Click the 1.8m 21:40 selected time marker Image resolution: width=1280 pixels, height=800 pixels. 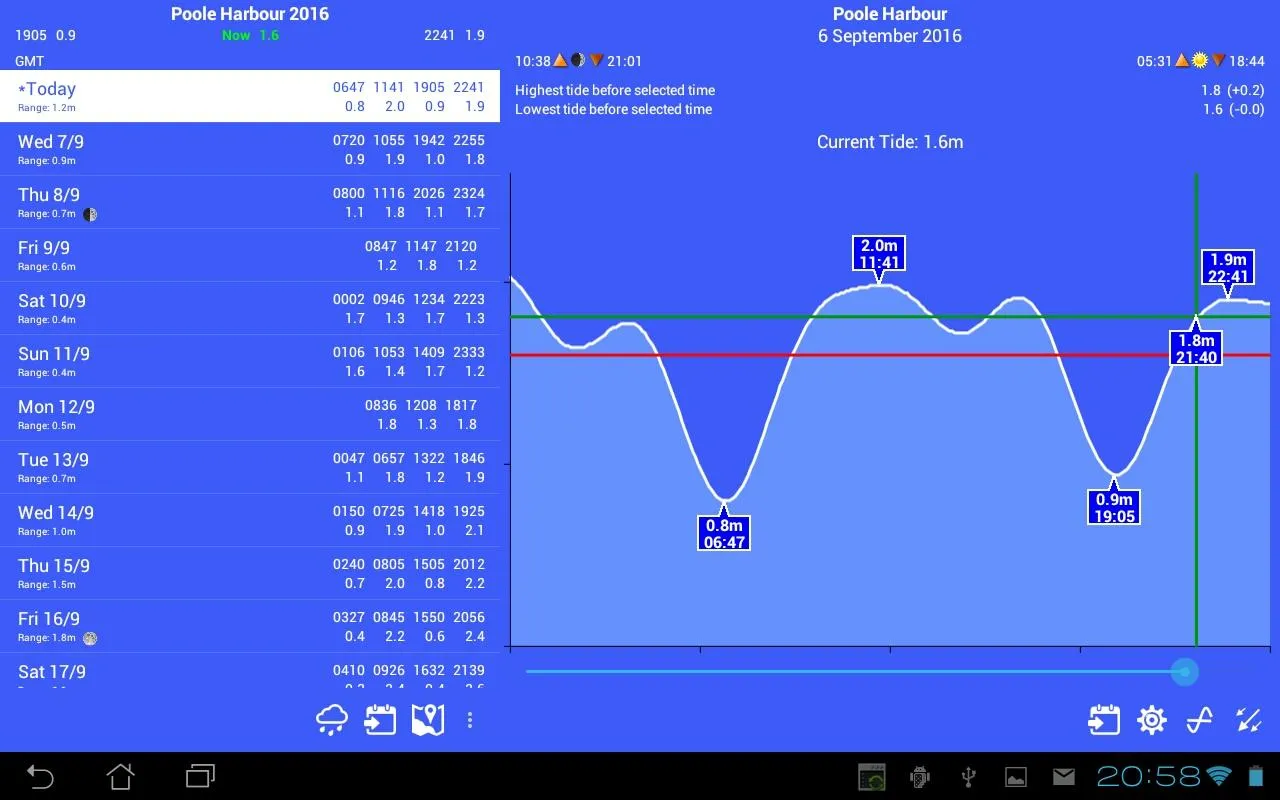point(1196,348)
